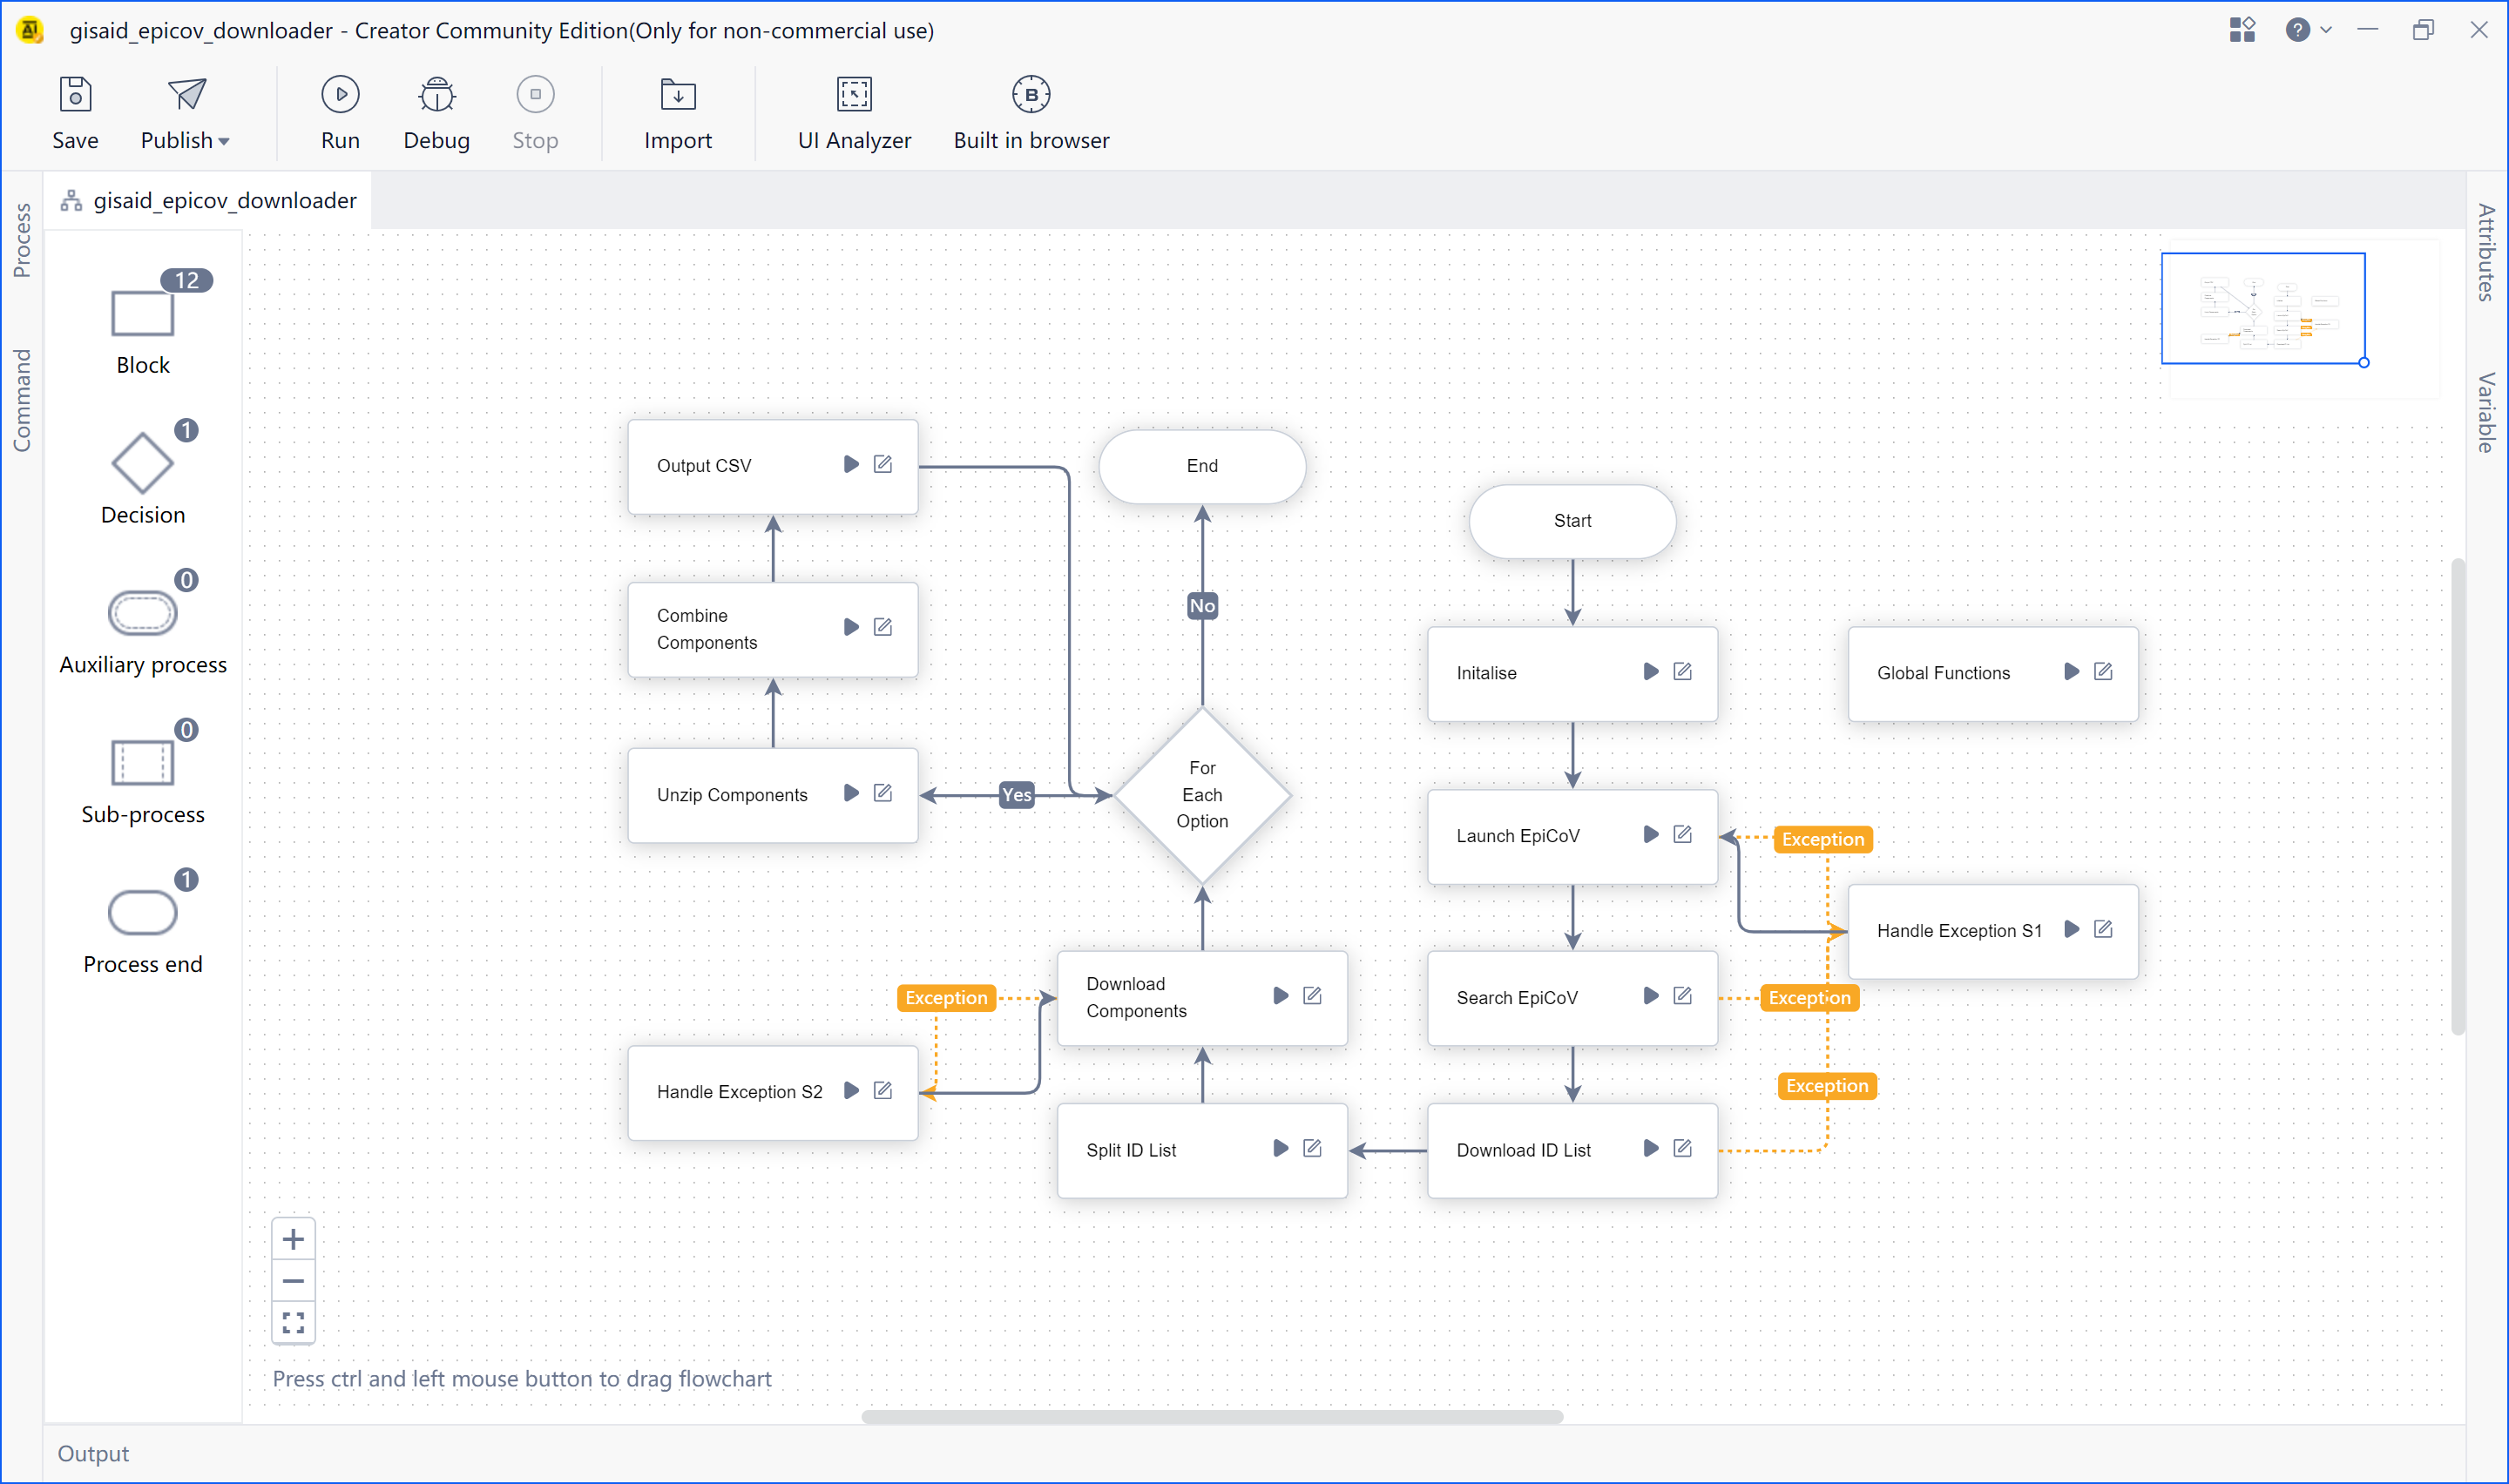This screenshot has width=2509, height=1484.
Task: Zoom in the flowchart with plus button
Action: click(293, 1239)
